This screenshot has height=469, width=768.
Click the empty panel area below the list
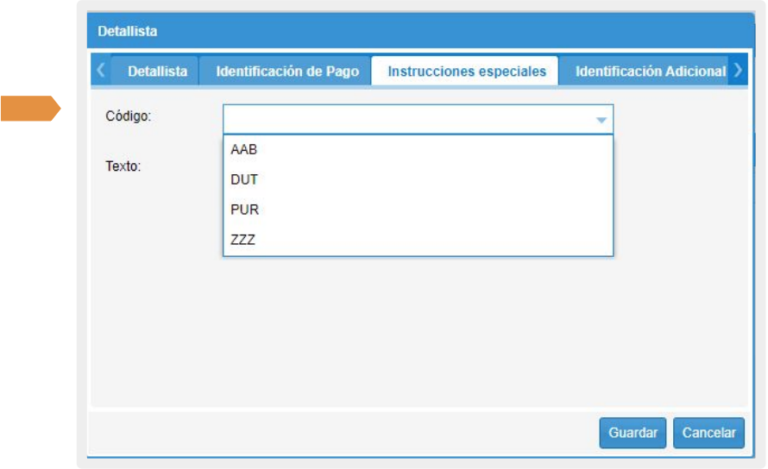(x=420, y=330)
